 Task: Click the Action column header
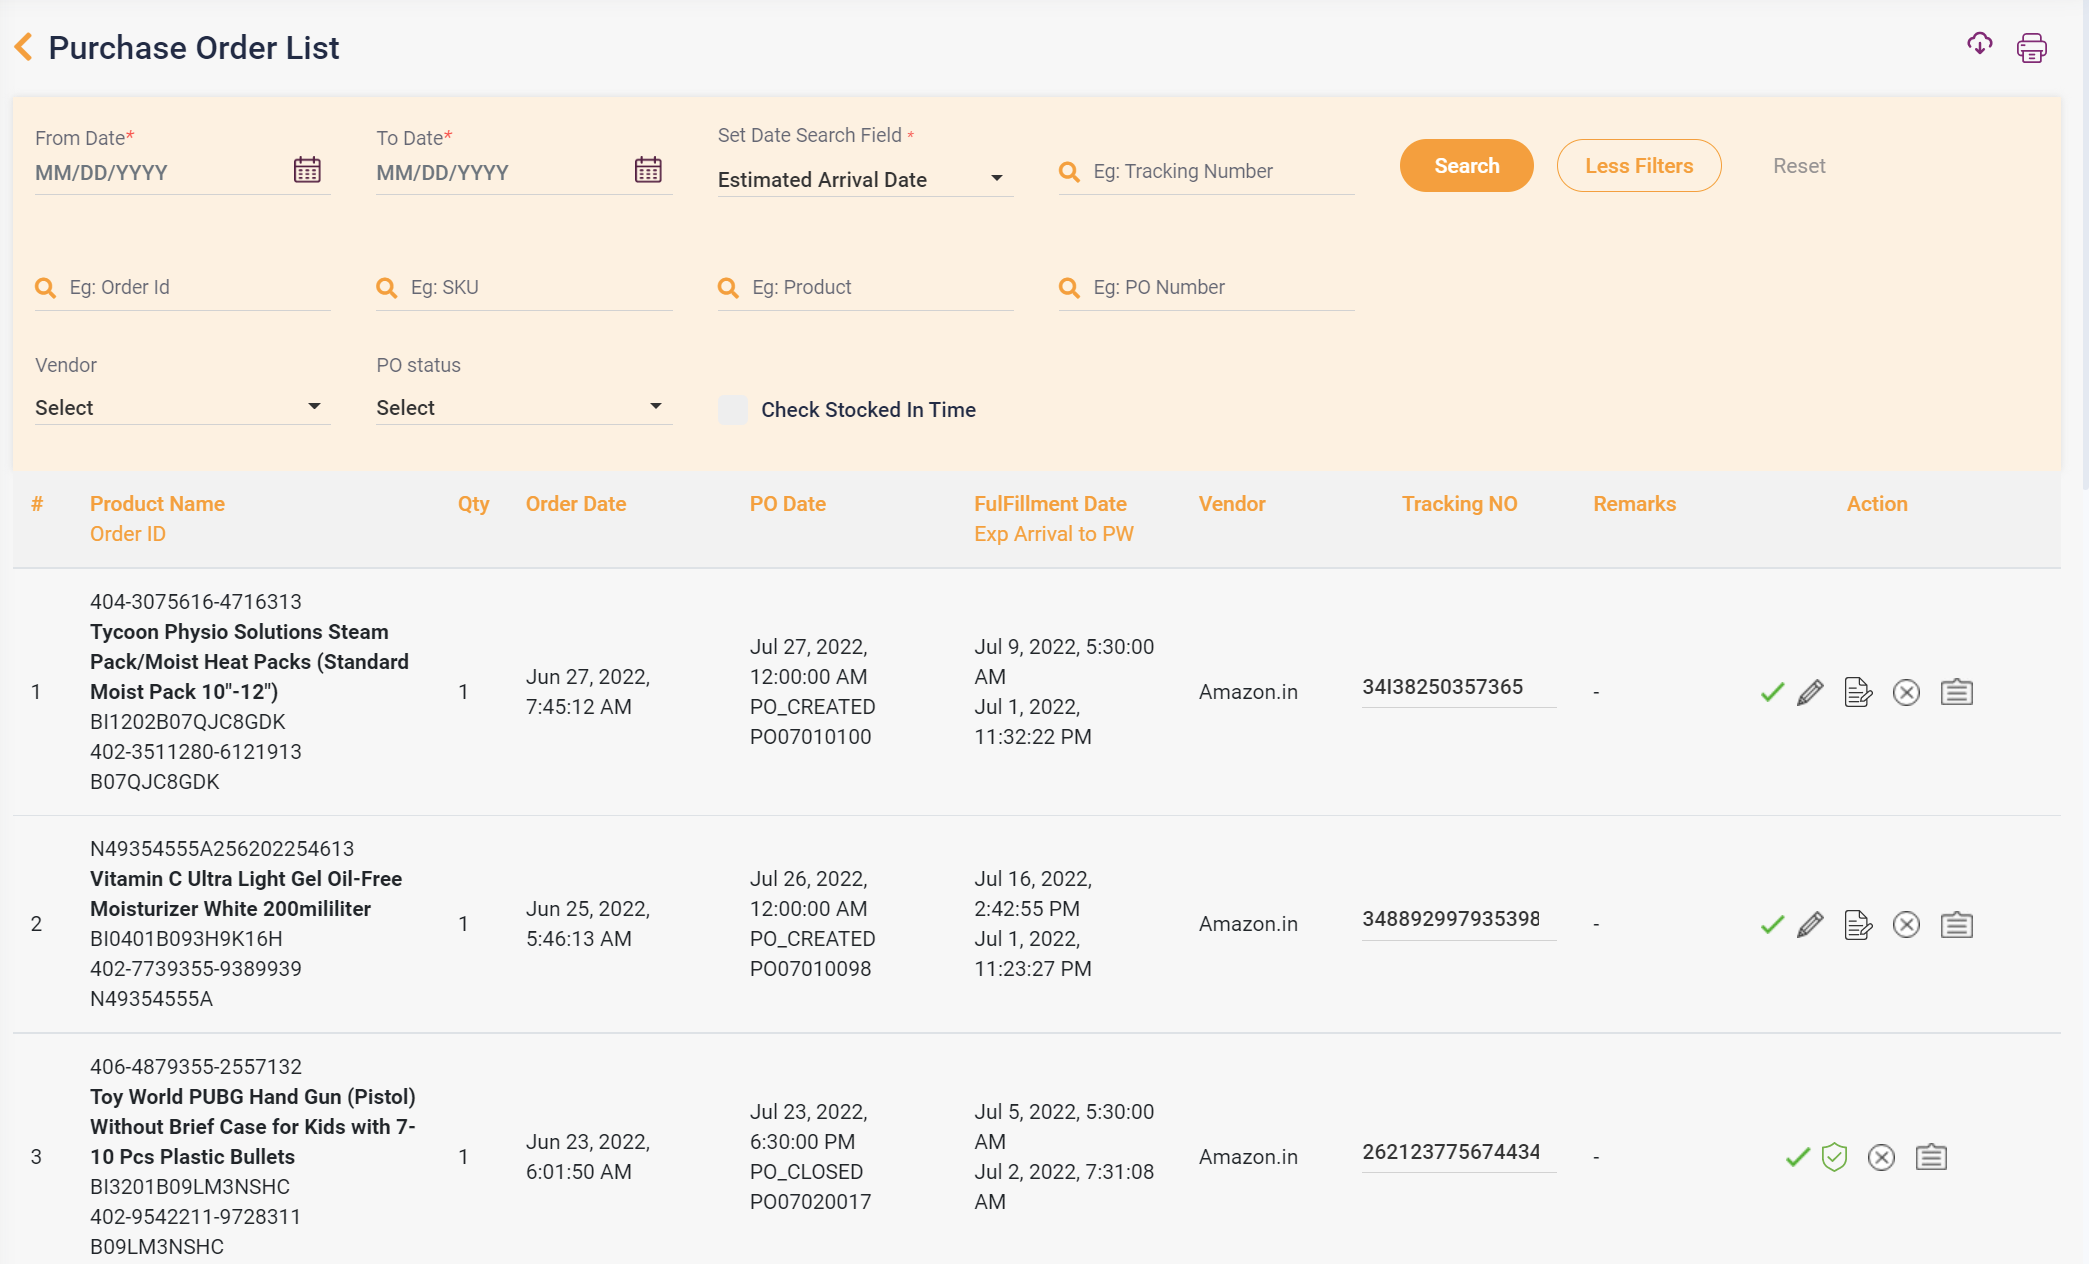pyautogui.click(x=1876, y=504)
